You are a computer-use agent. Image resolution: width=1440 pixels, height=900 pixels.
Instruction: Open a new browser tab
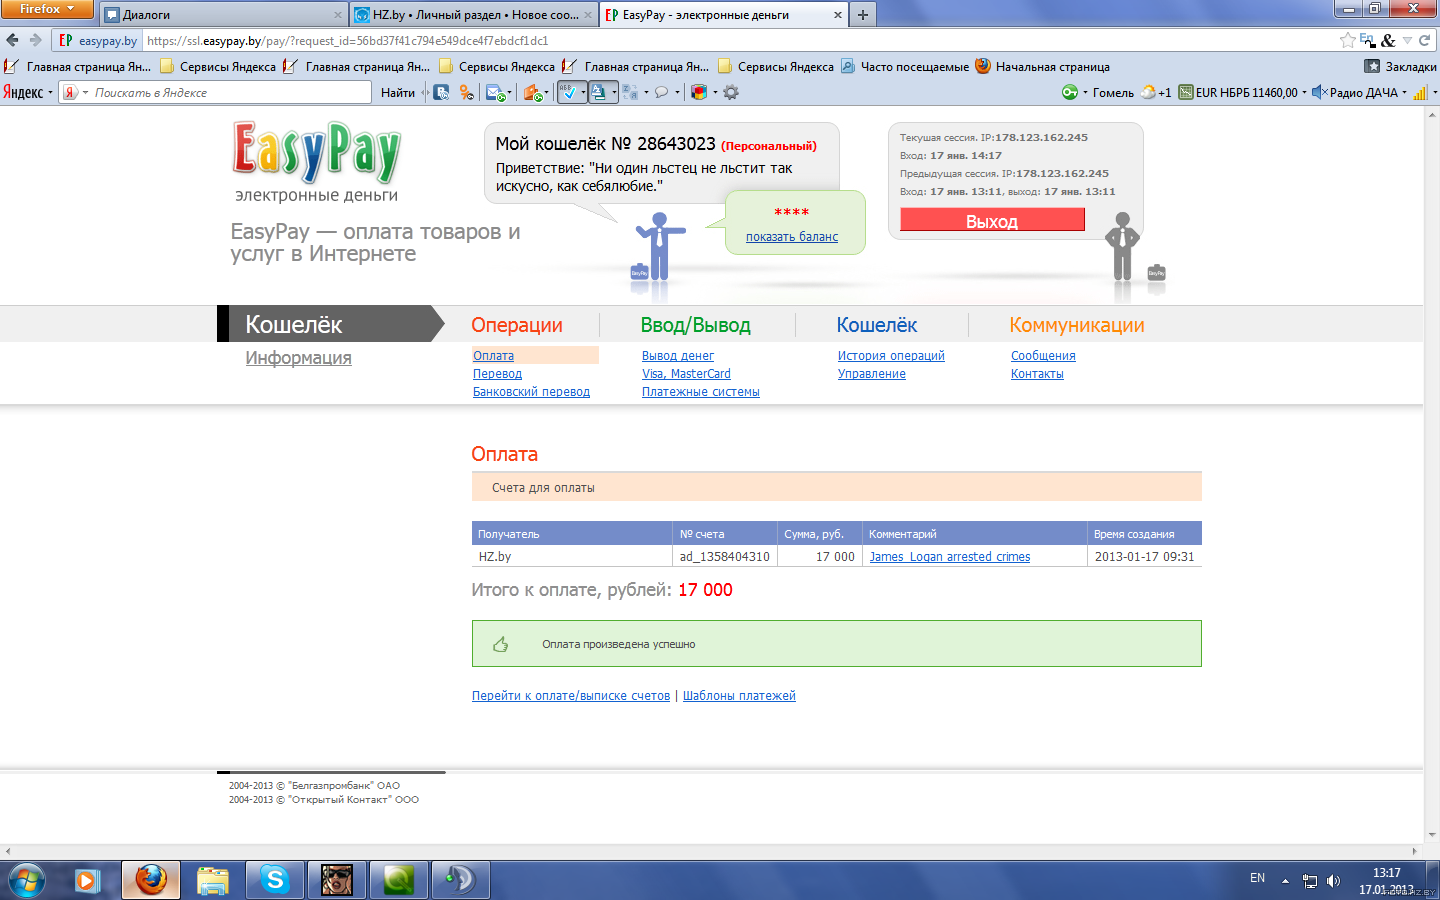point(862,14)
